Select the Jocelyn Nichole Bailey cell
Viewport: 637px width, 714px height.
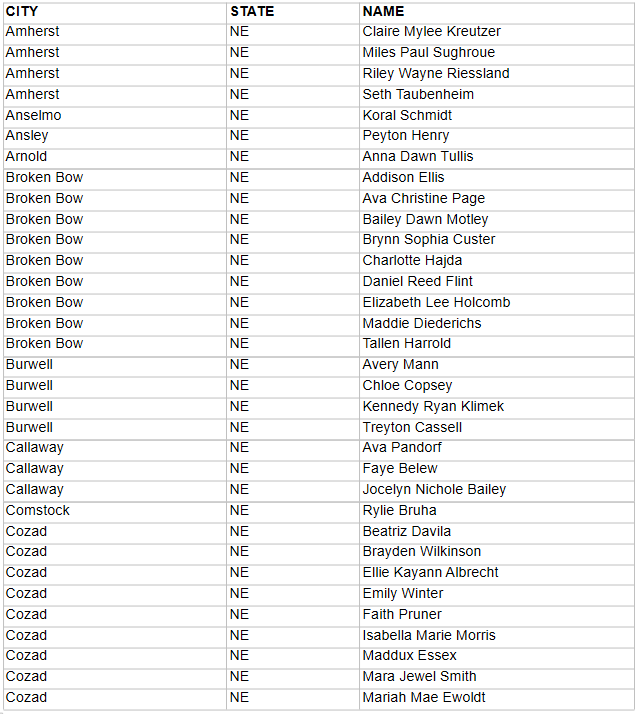[x=434, y=490]
